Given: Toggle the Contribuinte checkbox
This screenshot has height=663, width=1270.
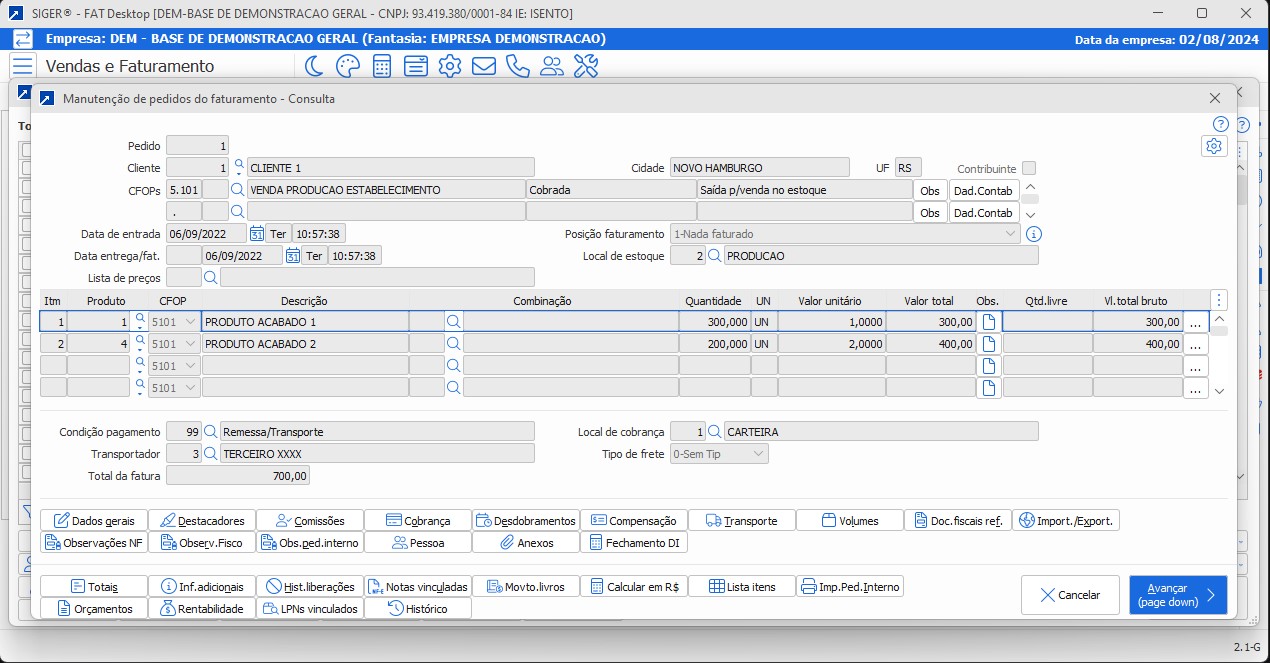Looking at the screenshot, I should [1029, 168].
